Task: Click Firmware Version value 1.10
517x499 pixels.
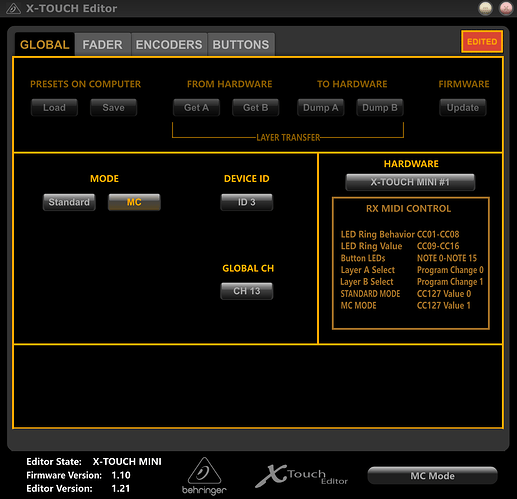Action: pyautogui.click(x=121, y=475)
